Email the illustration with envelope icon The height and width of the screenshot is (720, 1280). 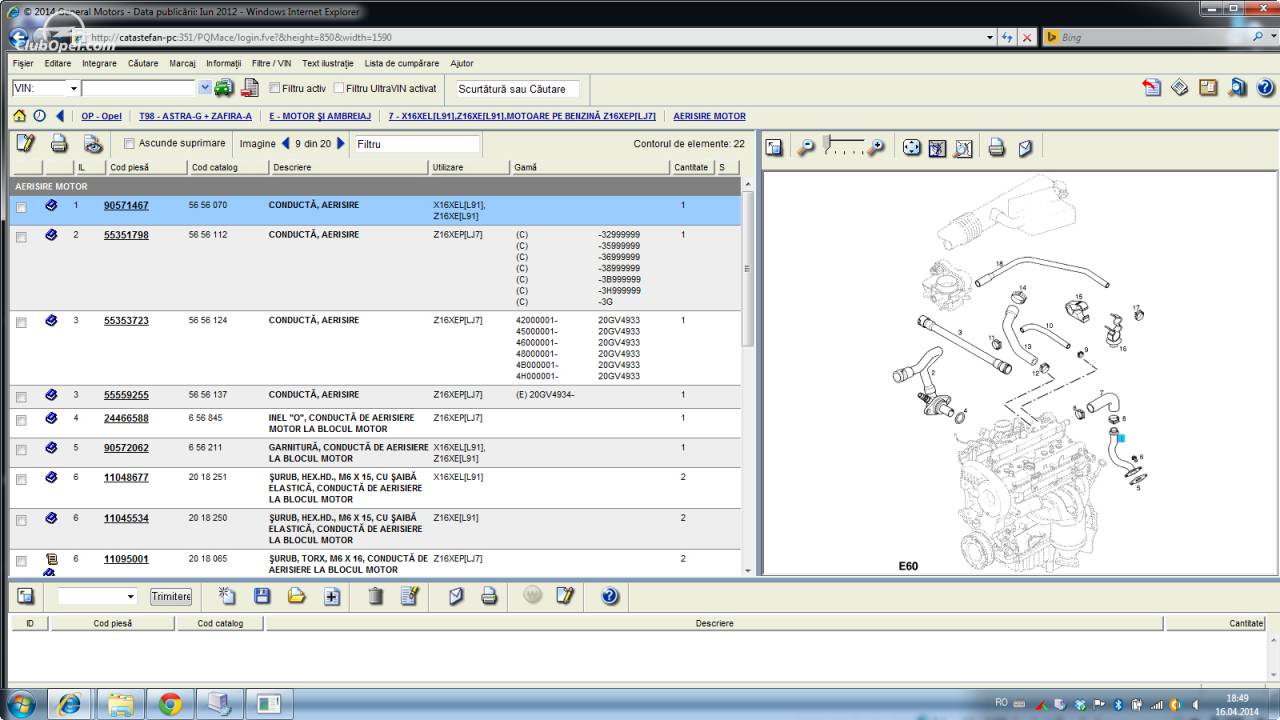tap(1025, 148)
